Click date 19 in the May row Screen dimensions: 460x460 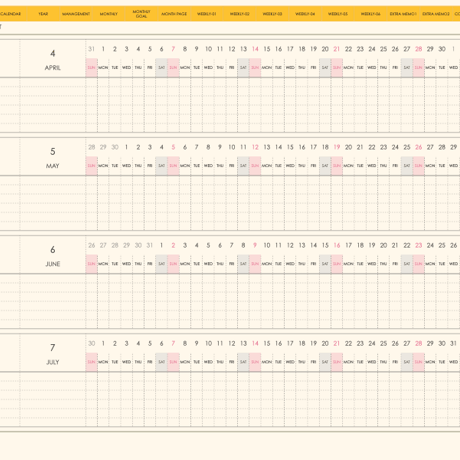coord(337,147)
